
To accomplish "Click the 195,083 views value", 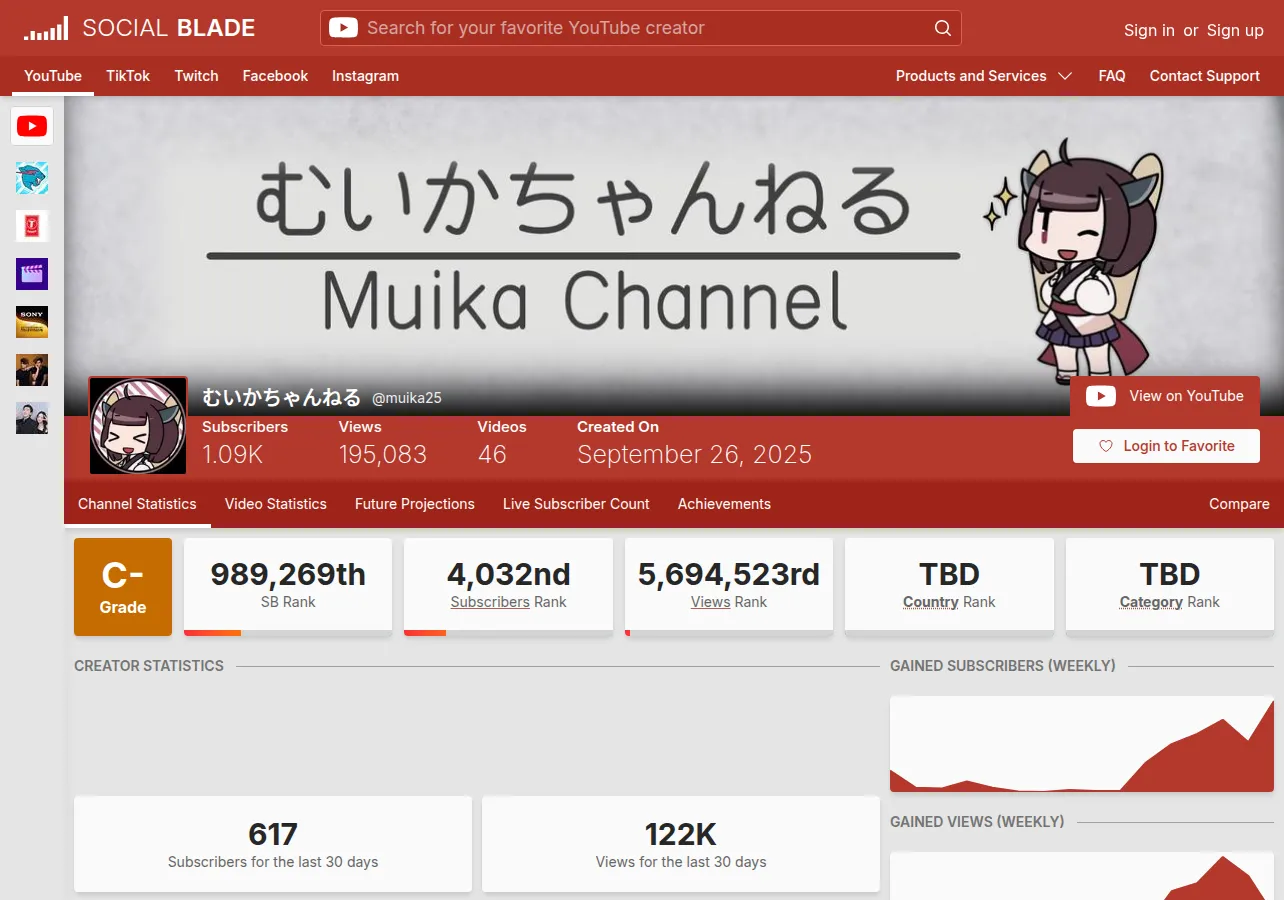I will tap(383, 455).
